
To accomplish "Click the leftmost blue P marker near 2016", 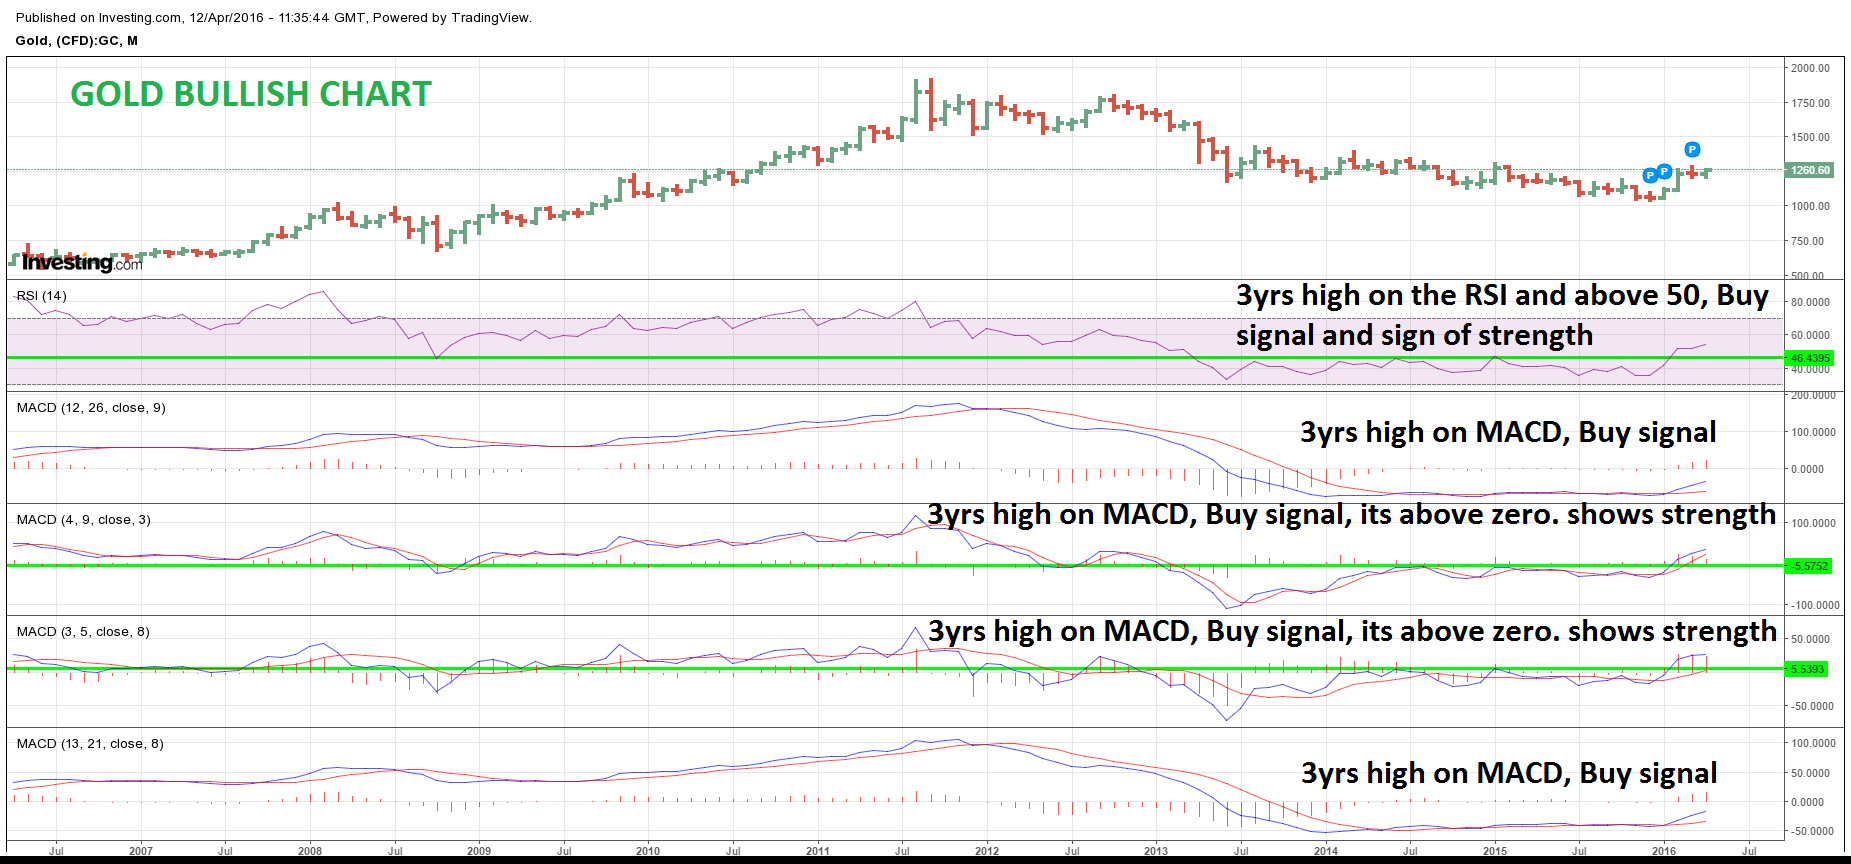I will coord(1650,176).
